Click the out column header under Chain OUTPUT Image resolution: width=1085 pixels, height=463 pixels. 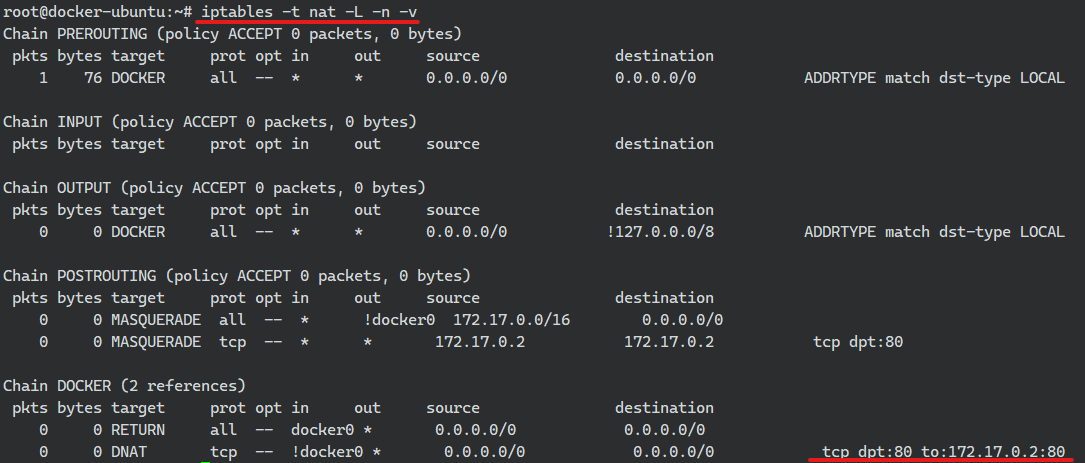pos(367,210)
